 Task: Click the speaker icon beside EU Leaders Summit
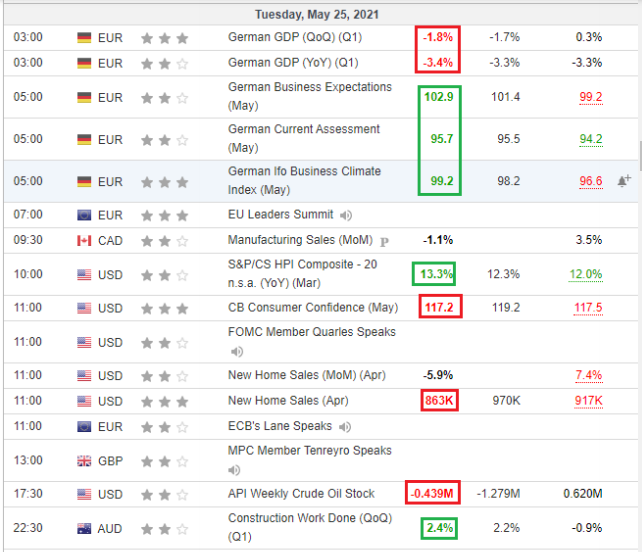346,215
